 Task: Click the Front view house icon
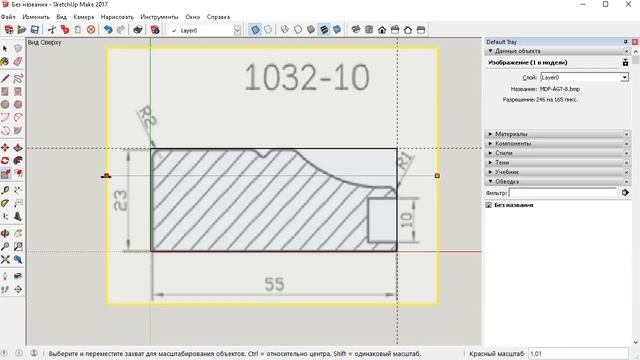coord(382,30)
